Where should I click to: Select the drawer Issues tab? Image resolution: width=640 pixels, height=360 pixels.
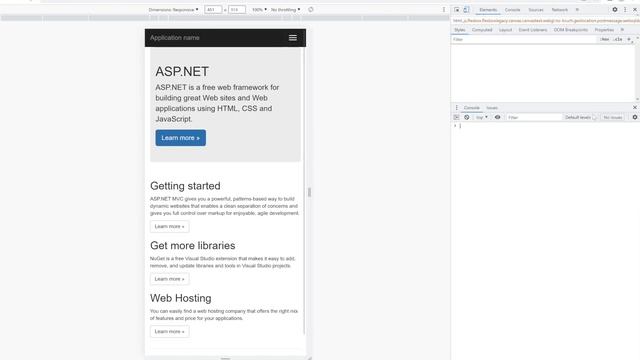click(x=492, y=108)
